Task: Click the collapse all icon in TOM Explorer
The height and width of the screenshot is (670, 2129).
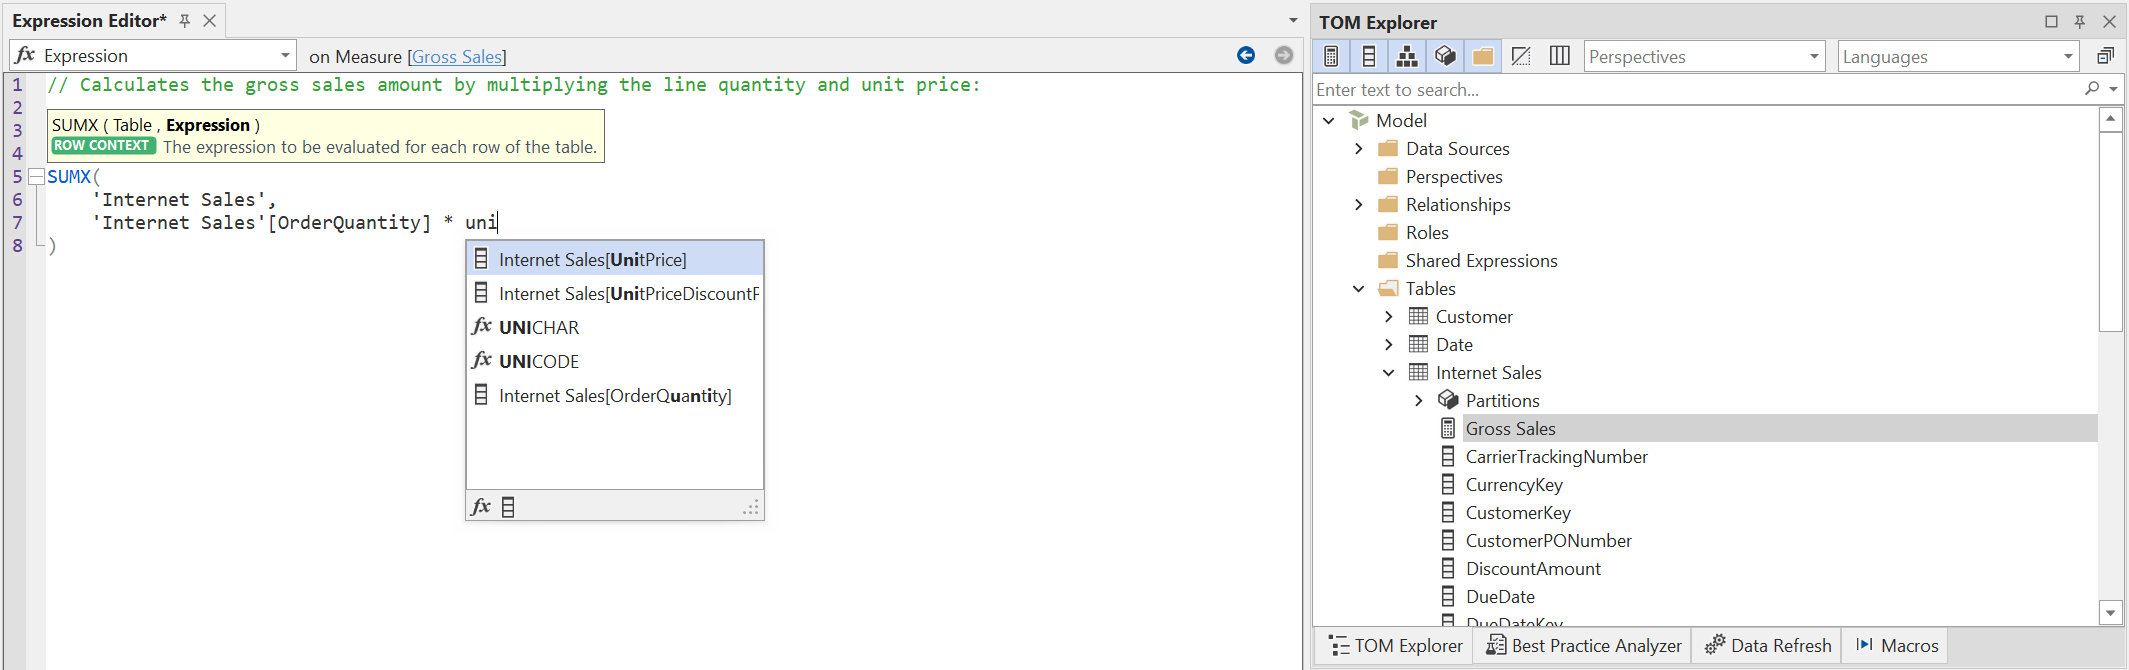Action: (2105, 56)
